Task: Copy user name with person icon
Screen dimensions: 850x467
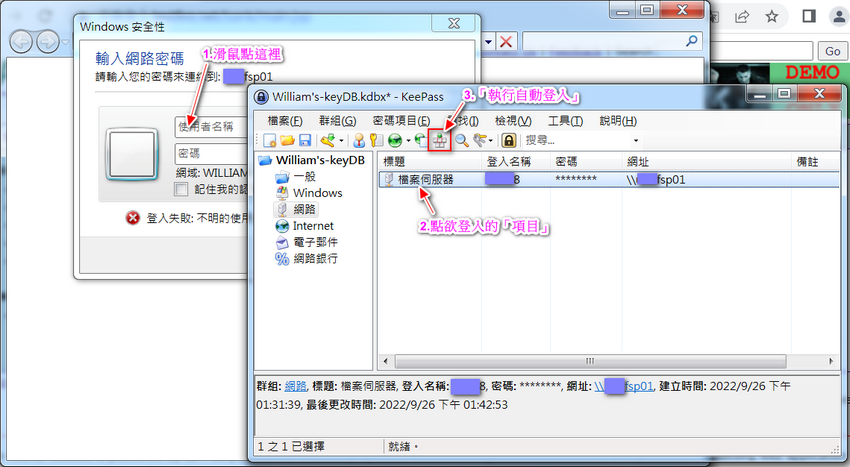Action: point(358,140)
